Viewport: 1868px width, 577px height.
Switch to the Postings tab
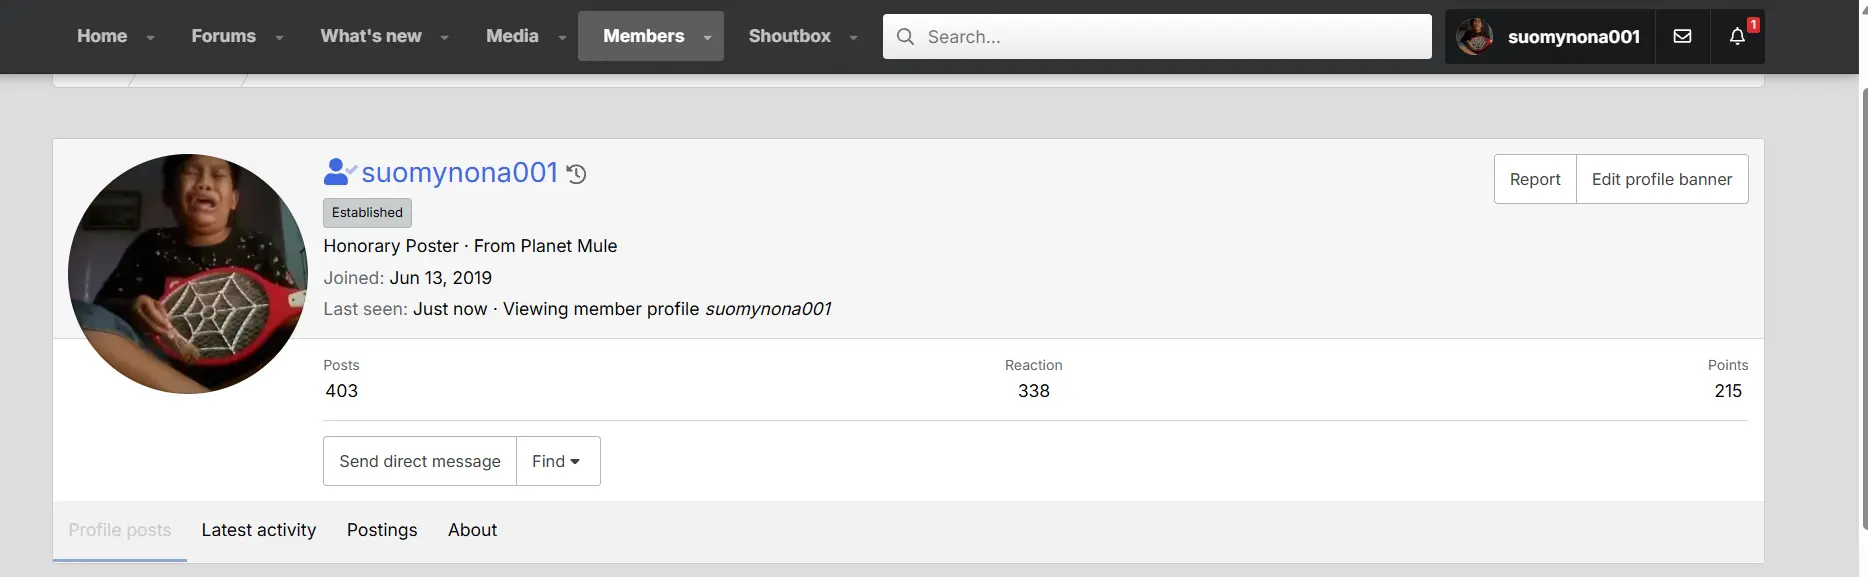tap(382, 530)
